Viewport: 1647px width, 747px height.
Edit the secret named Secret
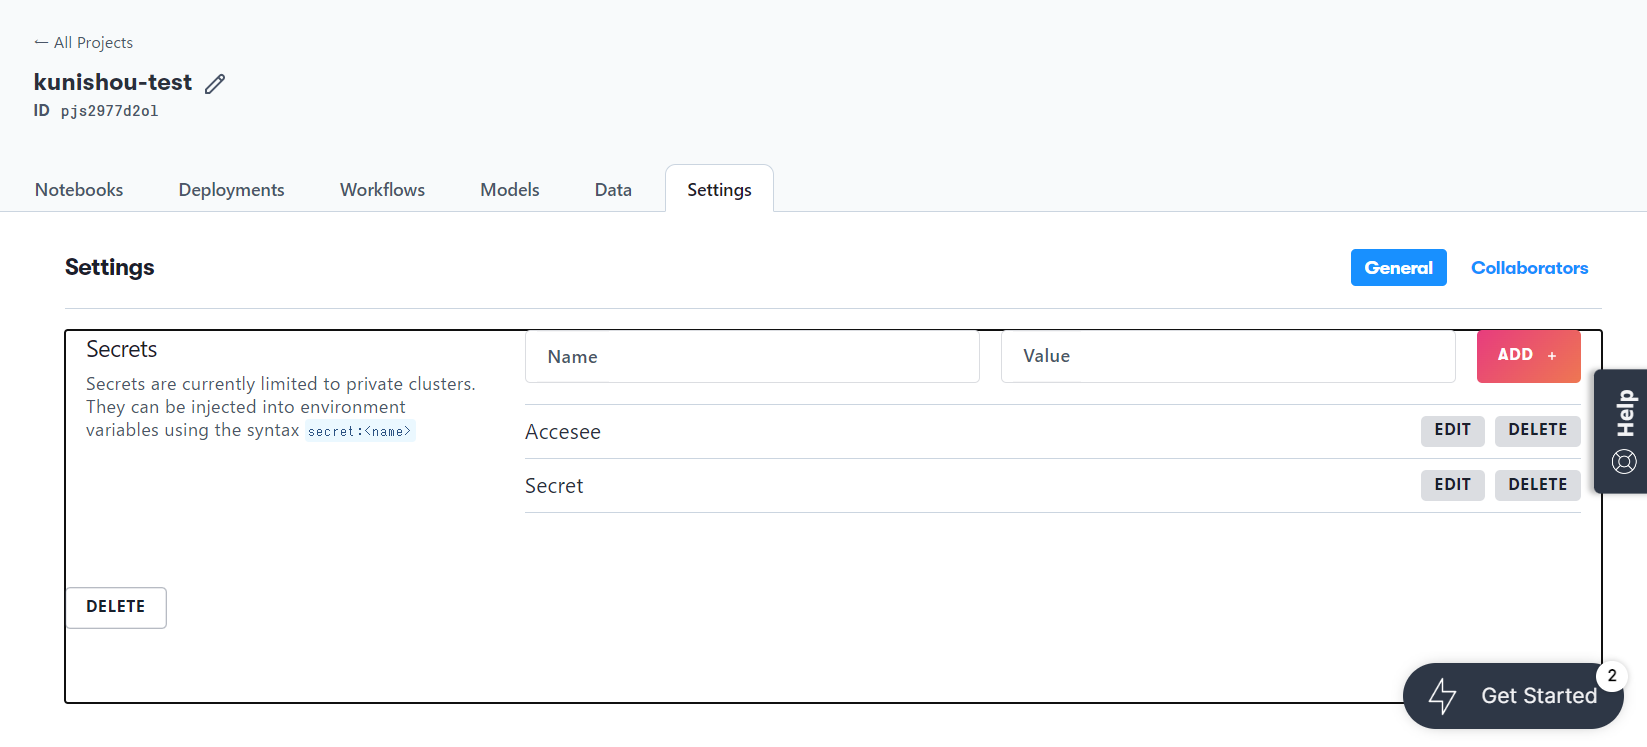(x=1452, y=485)
